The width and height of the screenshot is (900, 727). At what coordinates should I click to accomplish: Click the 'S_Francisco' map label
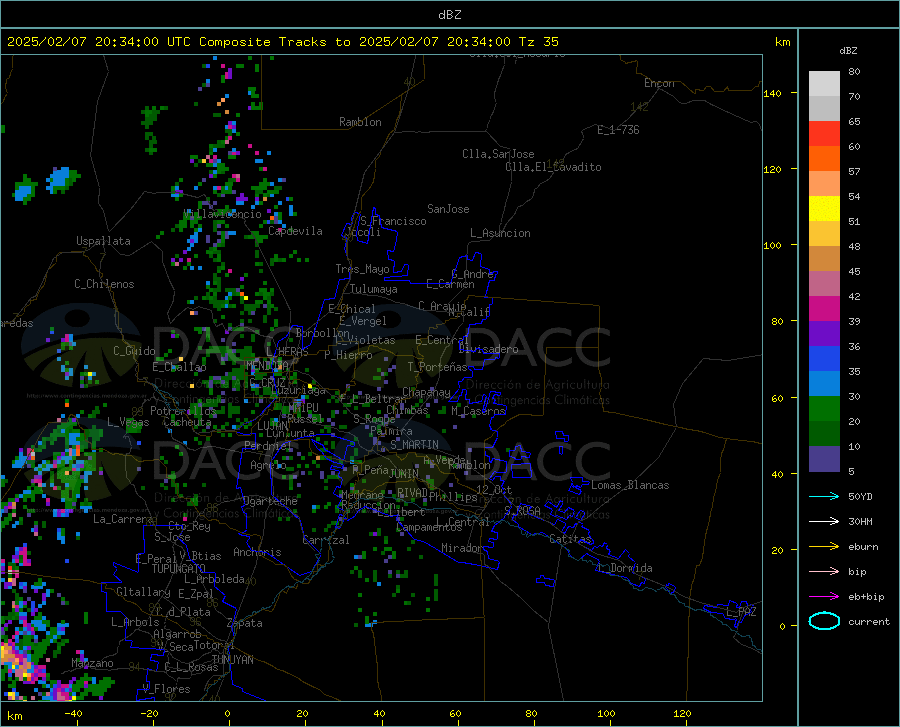click(393, 221)
